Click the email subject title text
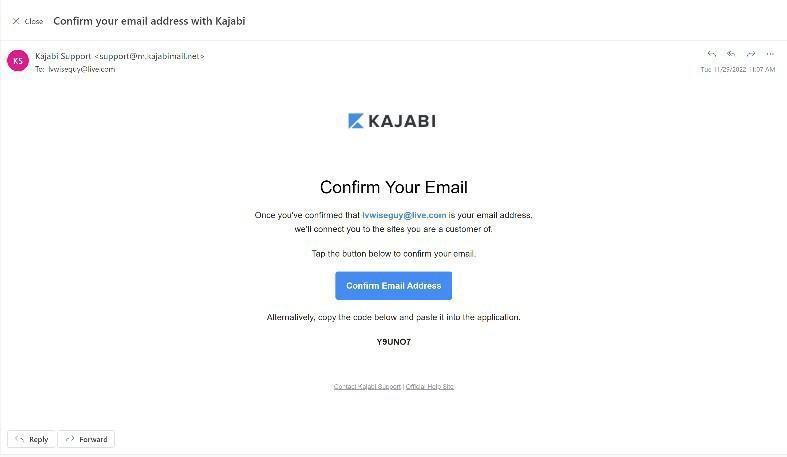The width and height of the screenshot is (787, 457). 149,21
